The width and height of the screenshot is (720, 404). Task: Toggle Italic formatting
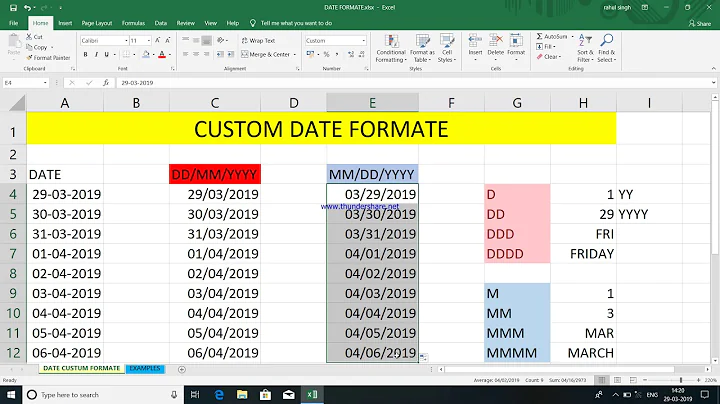[96, 54]
